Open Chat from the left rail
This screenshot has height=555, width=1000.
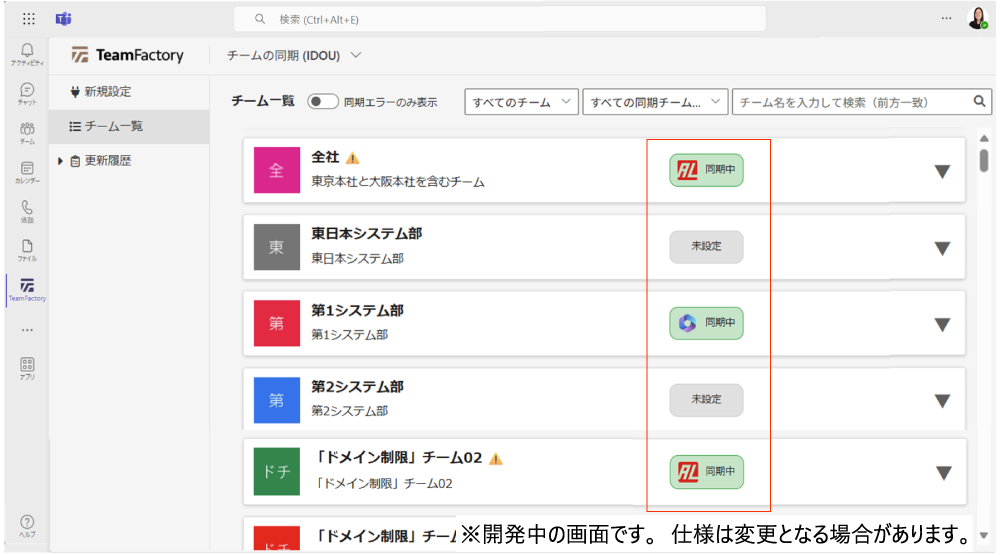(27, 92)
